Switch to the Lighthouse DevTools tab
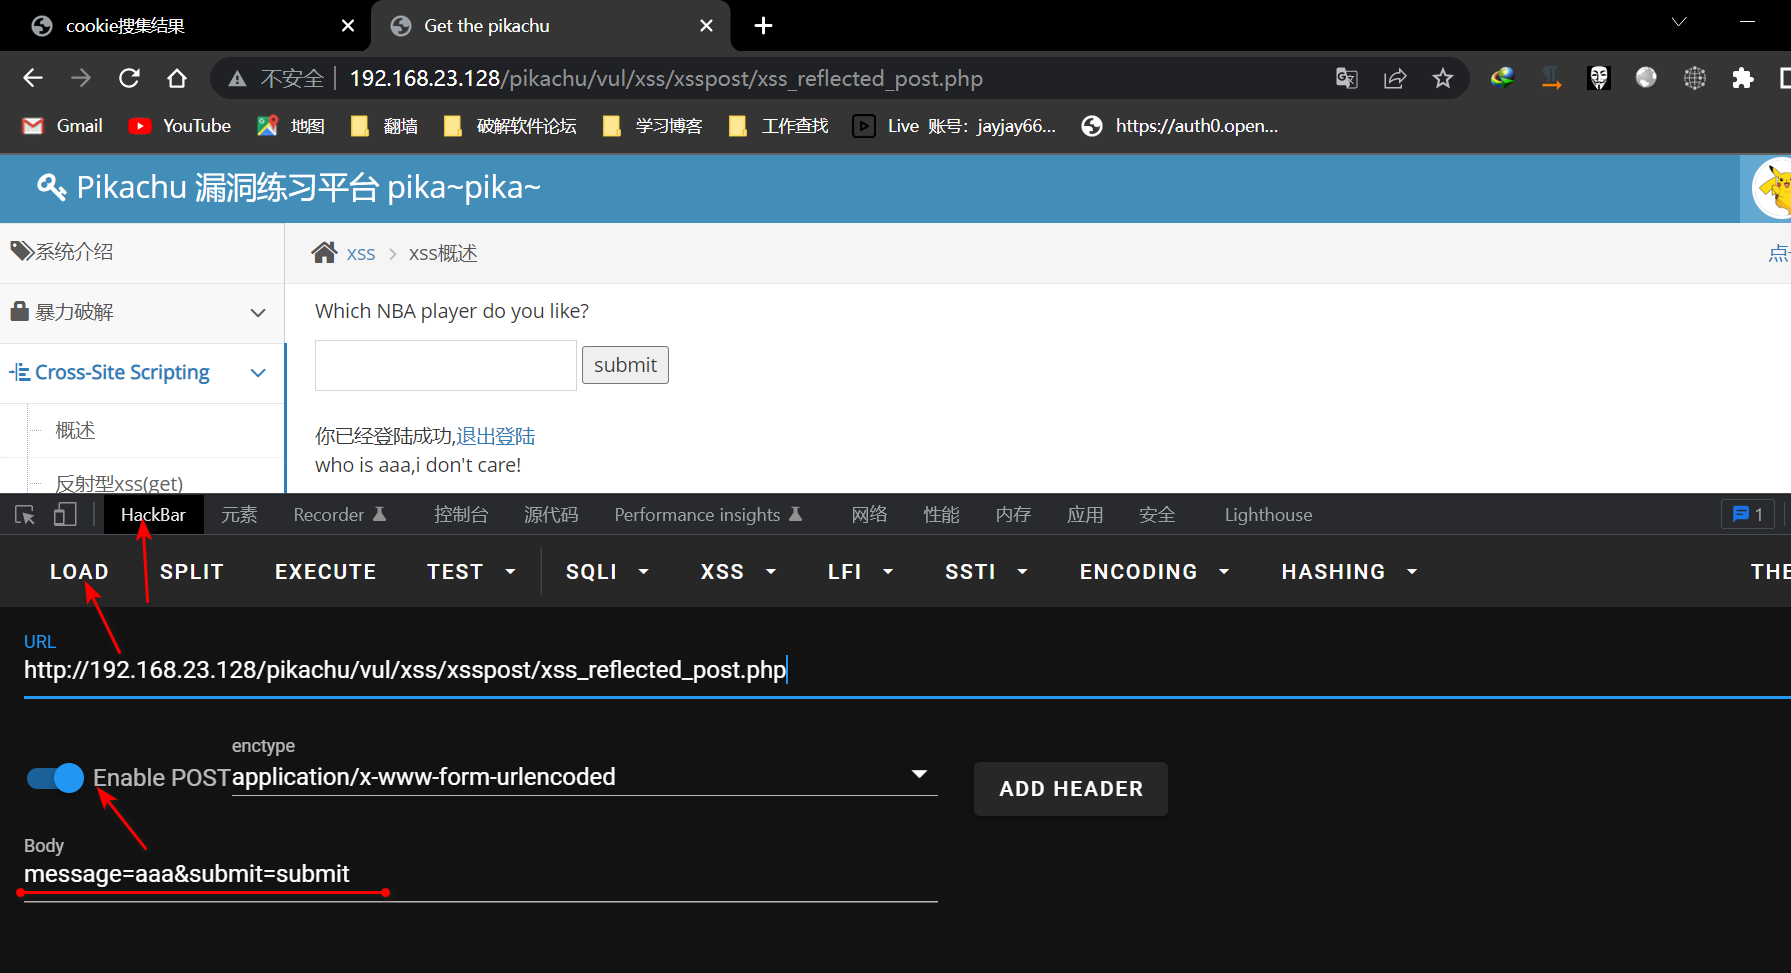 [x=1268, y=515]
